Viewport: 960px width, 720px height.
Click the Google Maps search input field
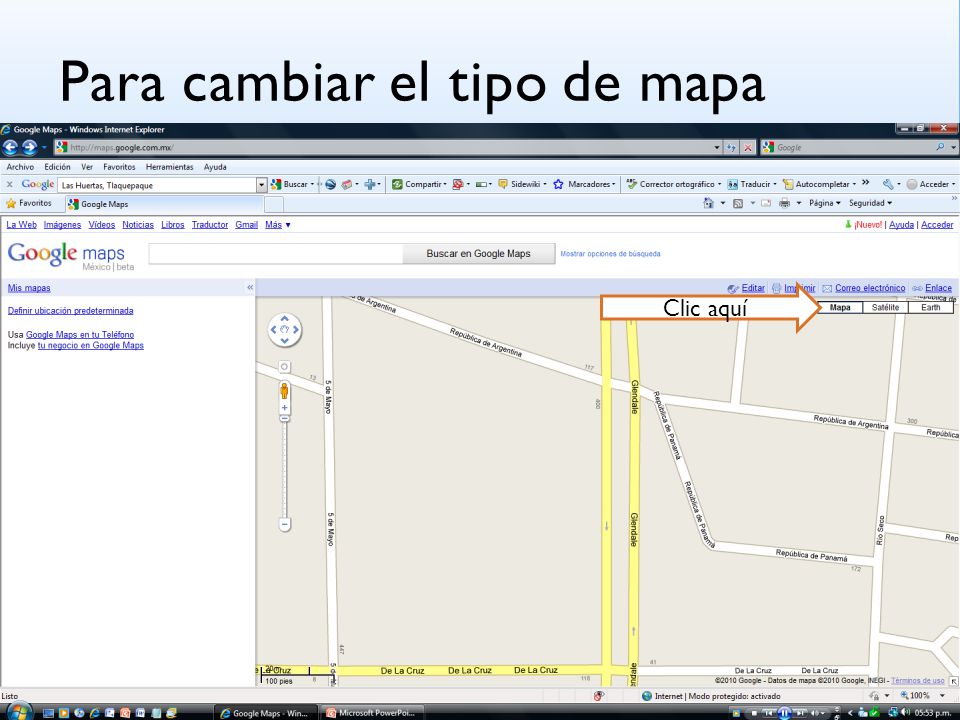[276, 253]
